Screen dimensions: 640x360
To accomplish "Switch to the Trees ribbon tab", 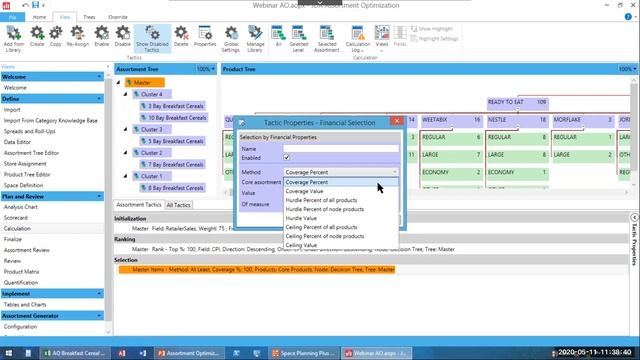I will [x=89, y=17].
